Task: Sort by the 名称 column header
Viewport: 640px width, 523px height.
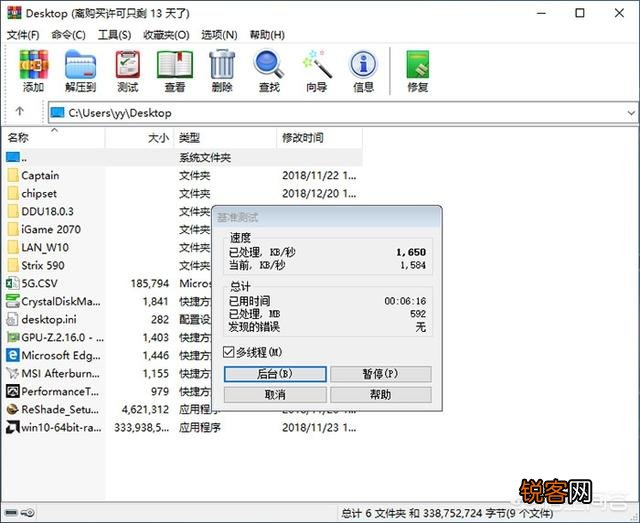Action: [53, 138]
